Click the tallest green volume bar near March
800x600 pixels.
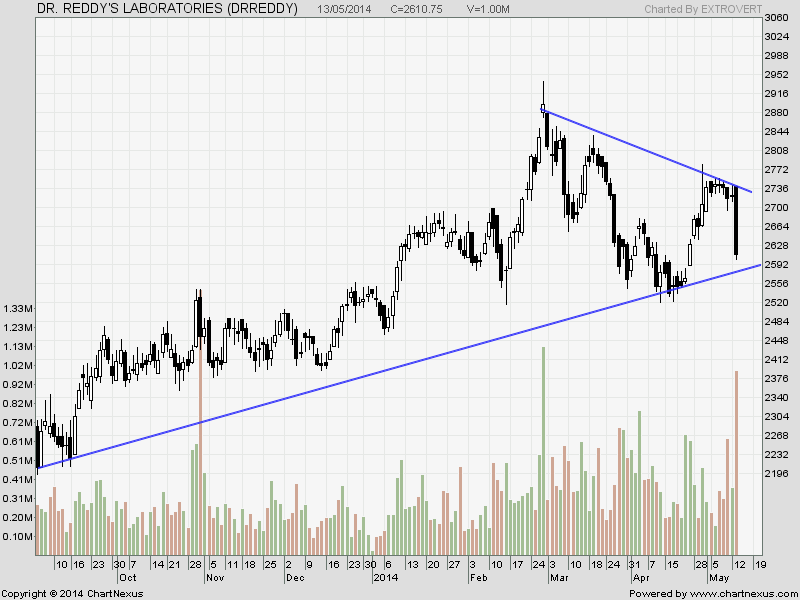pyautogui.click(x=543, y=450)
